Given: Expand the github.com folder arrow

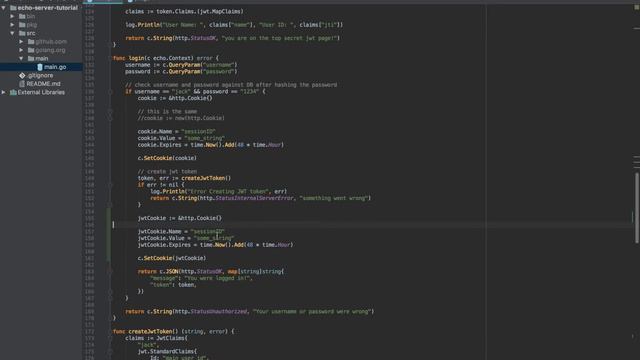Looking at the screenshot, I should pyautogui.click(x=21, y=42).
